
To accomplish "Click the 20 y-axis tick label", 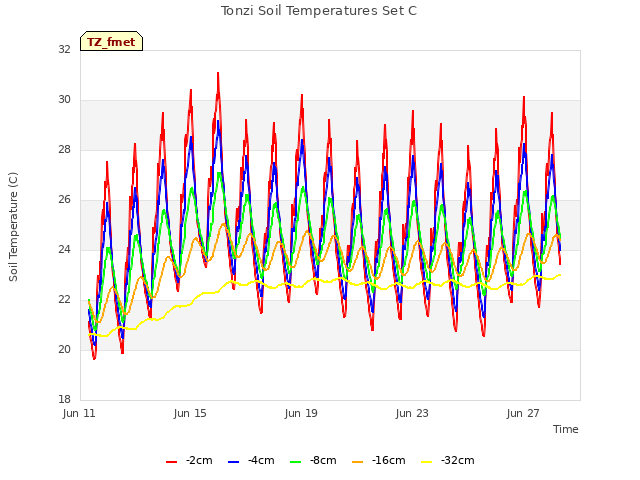I will tap(64, 349).
